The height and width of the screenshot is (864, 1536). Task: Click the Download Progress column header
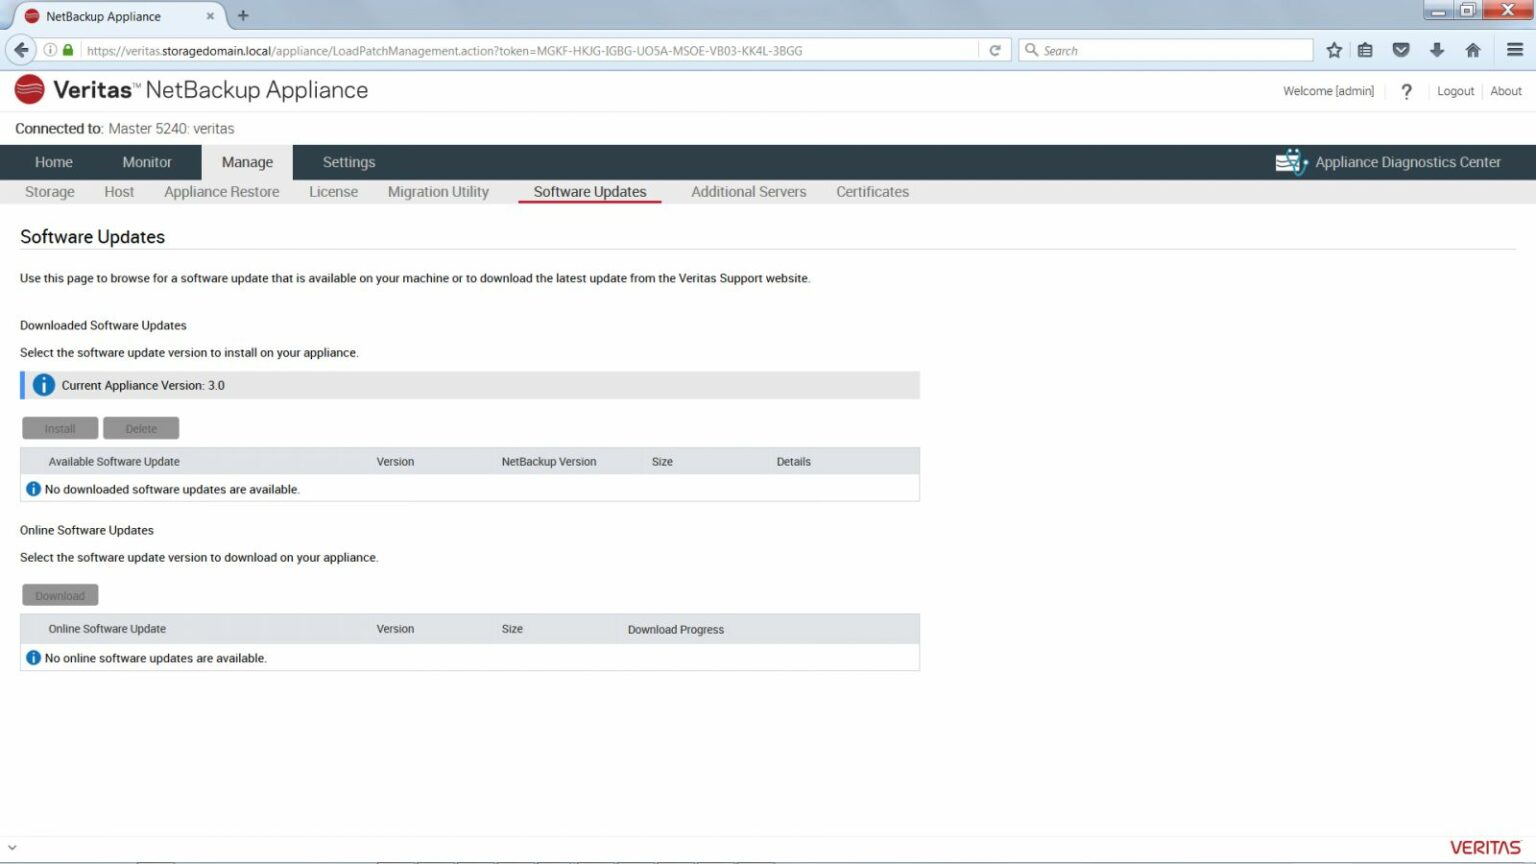click(676, 630)
